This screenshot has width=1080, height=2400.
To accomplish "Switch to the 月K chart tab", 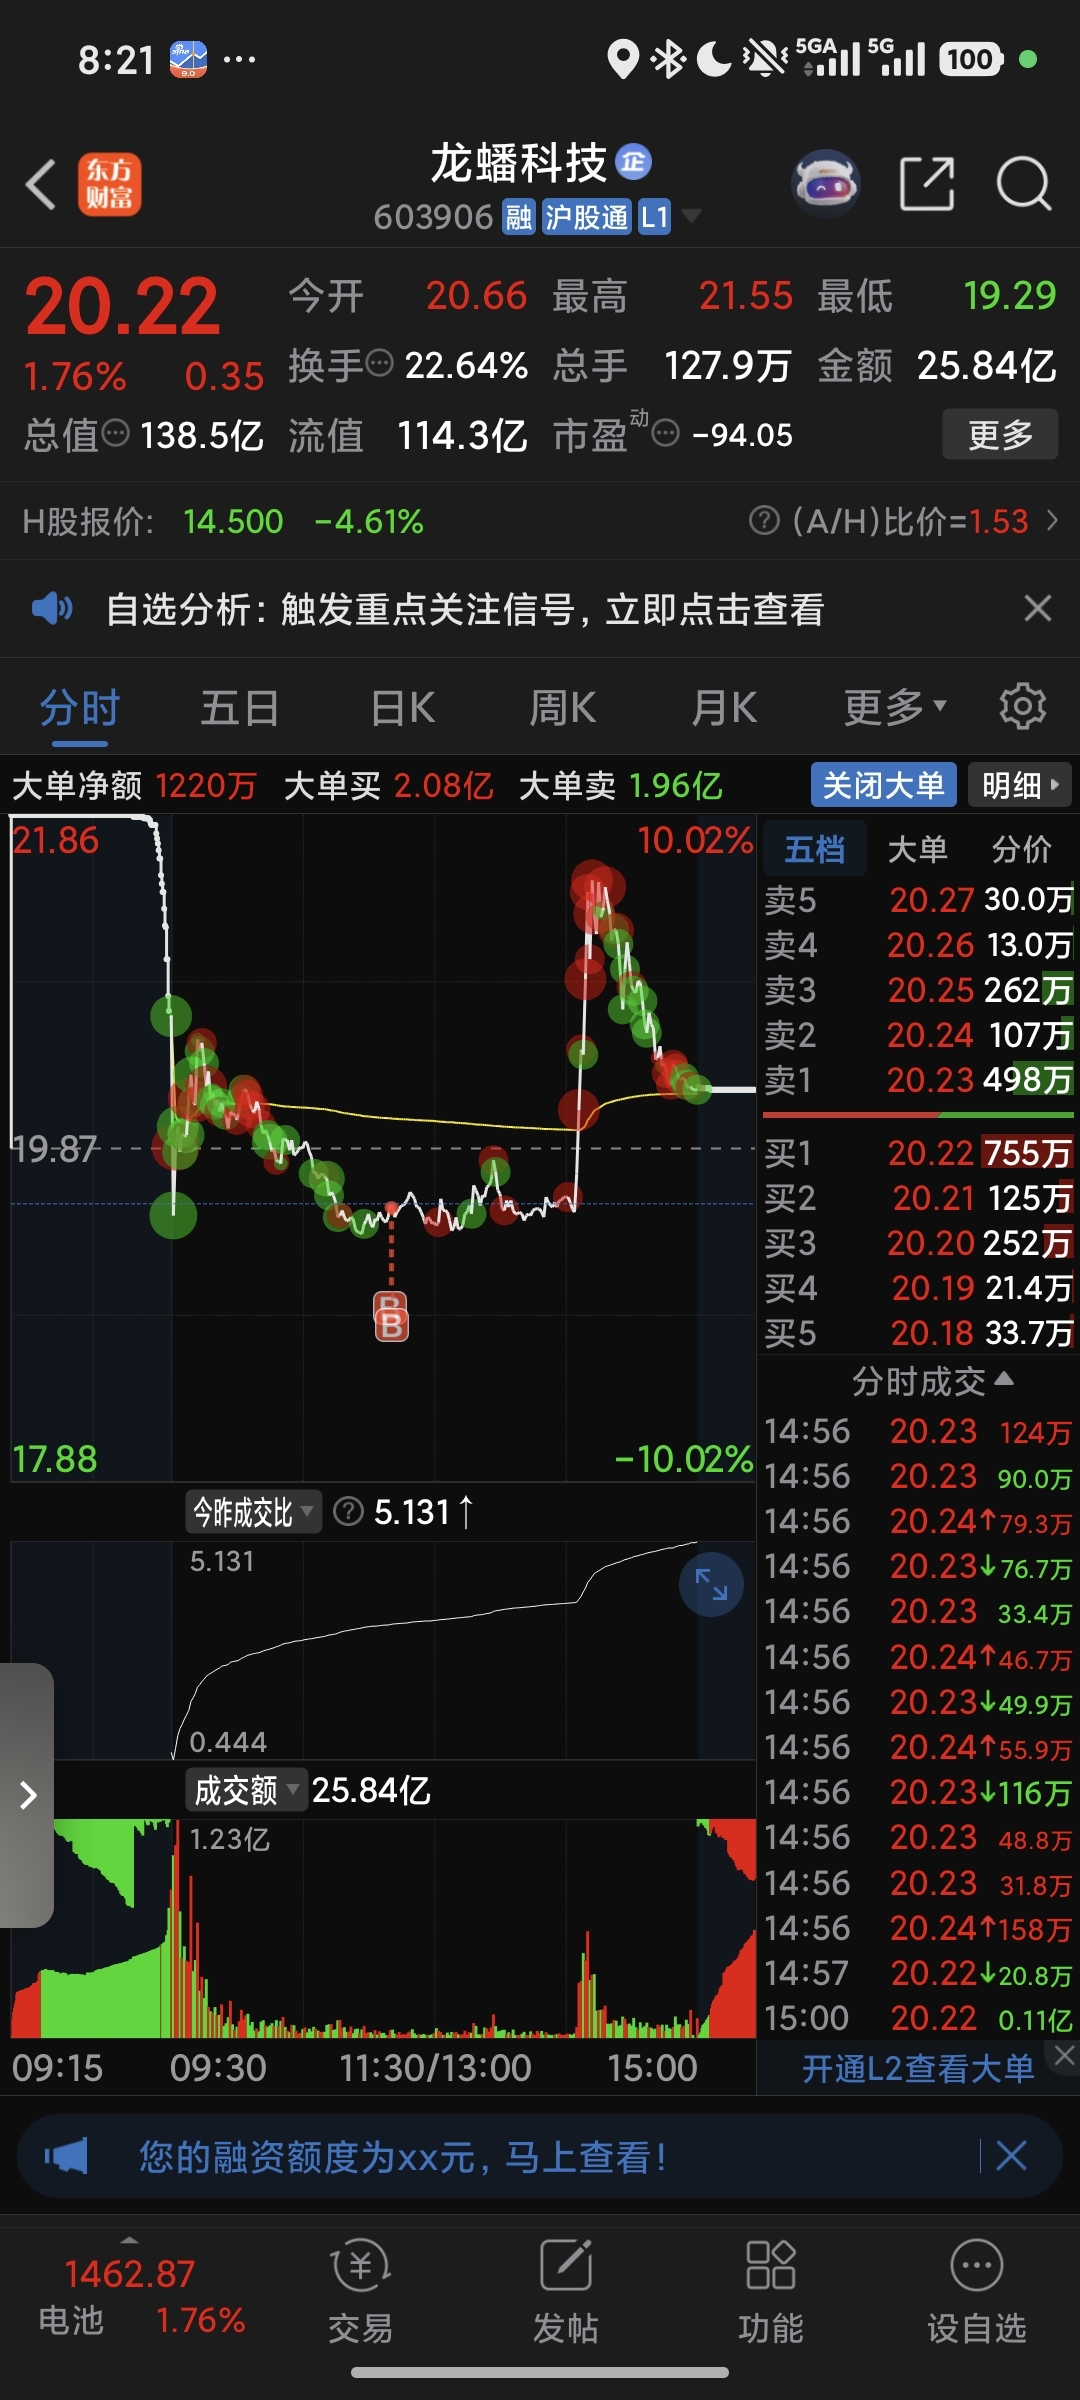I will coord(724,708).
